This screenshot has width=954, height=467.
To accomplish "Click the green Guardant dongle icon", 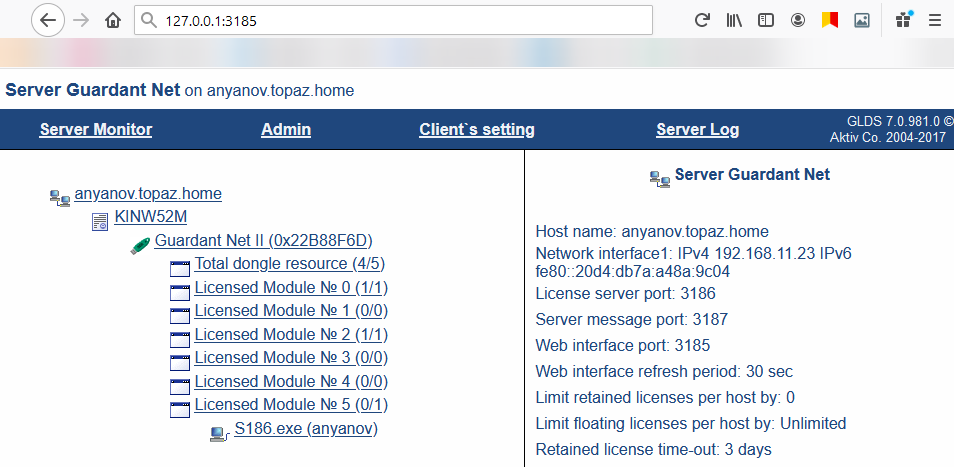I will point(140,244).
